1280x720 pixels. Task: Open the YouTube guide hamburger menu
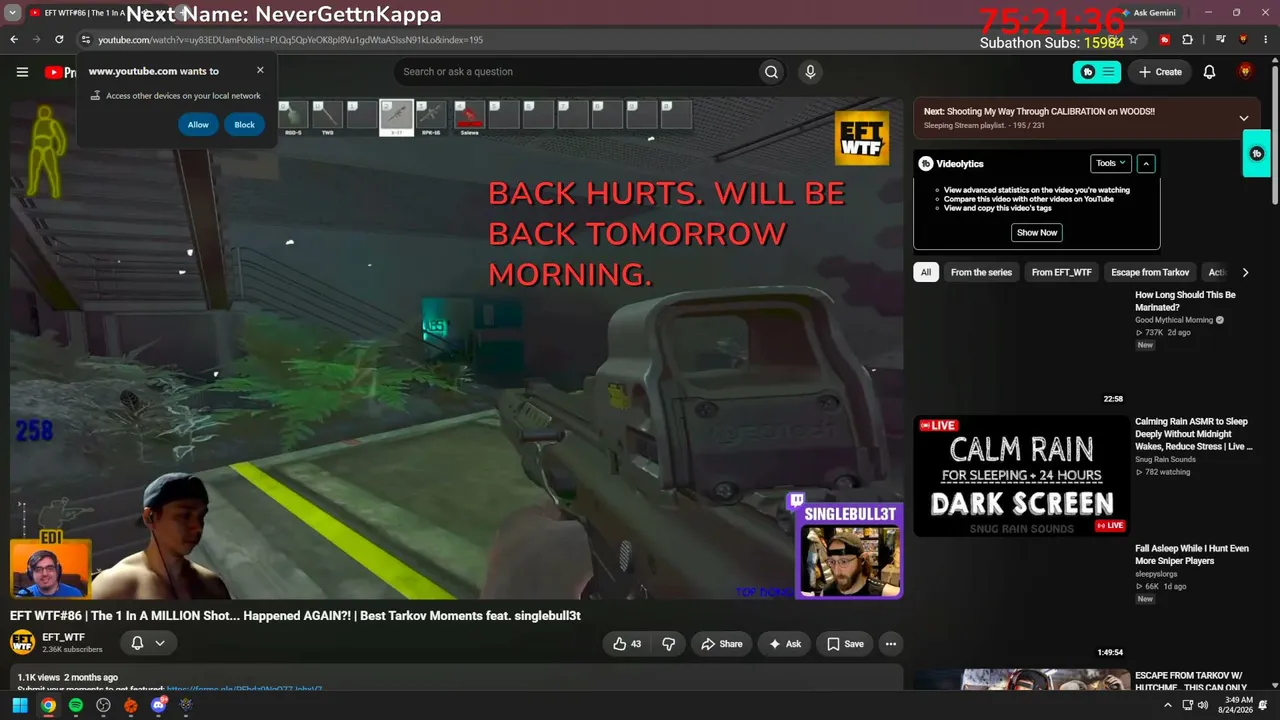tap(22, 72)
